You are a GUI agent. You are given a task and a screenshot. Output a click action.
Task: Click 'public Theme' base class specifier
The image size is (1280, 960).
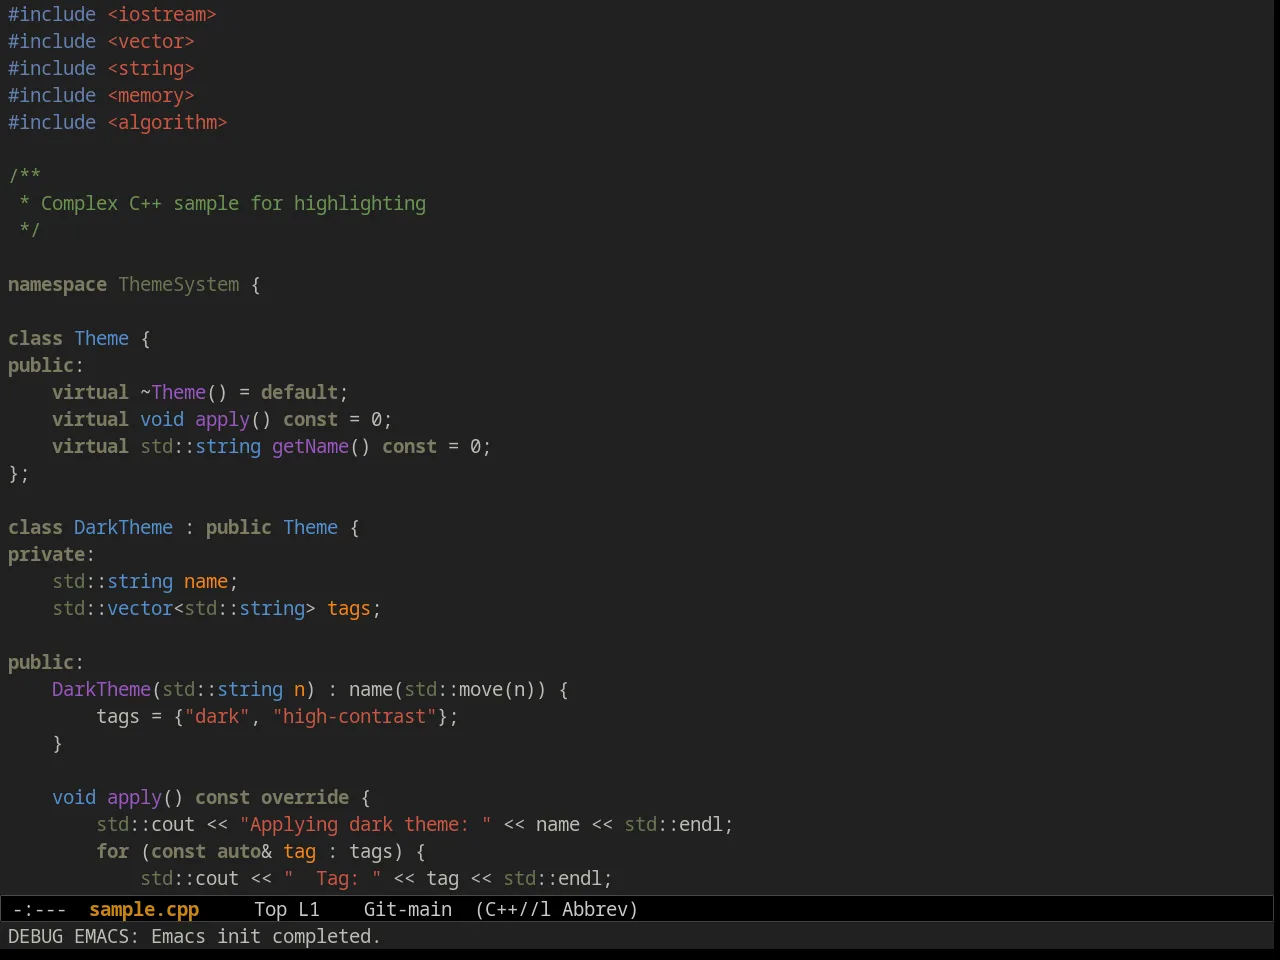click(272, 527)
